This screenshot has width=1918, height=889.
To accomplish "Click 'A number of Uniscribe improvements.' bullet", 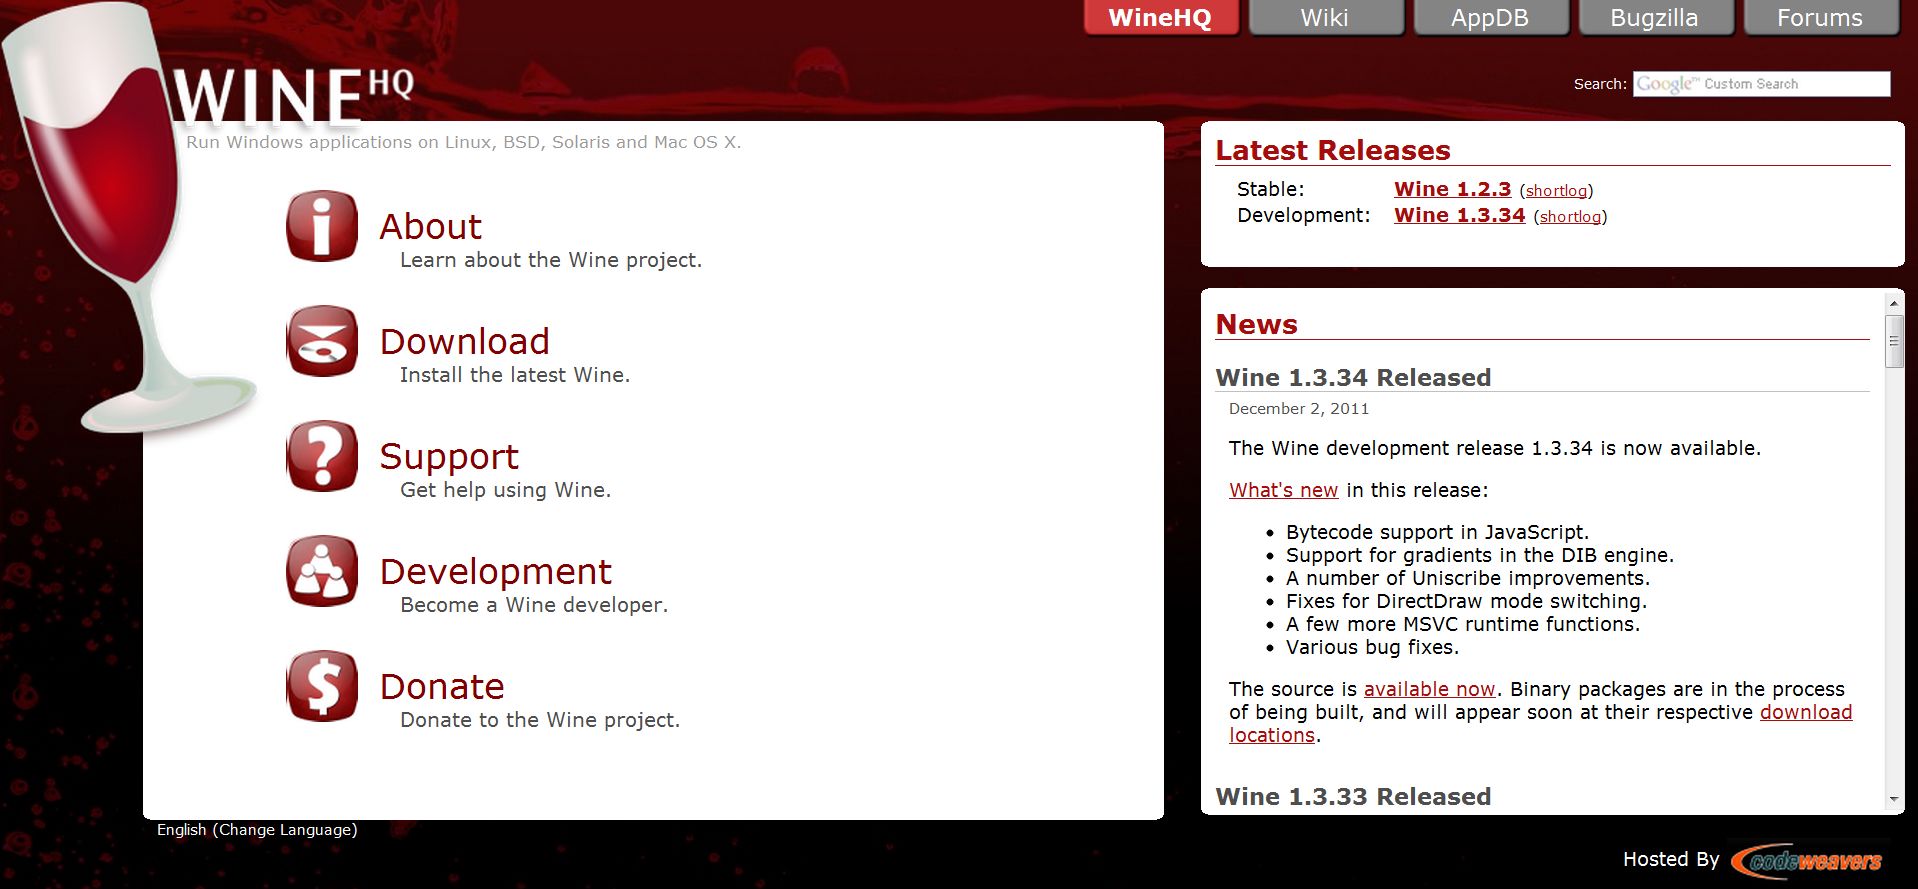I will tap(1468, 578).
